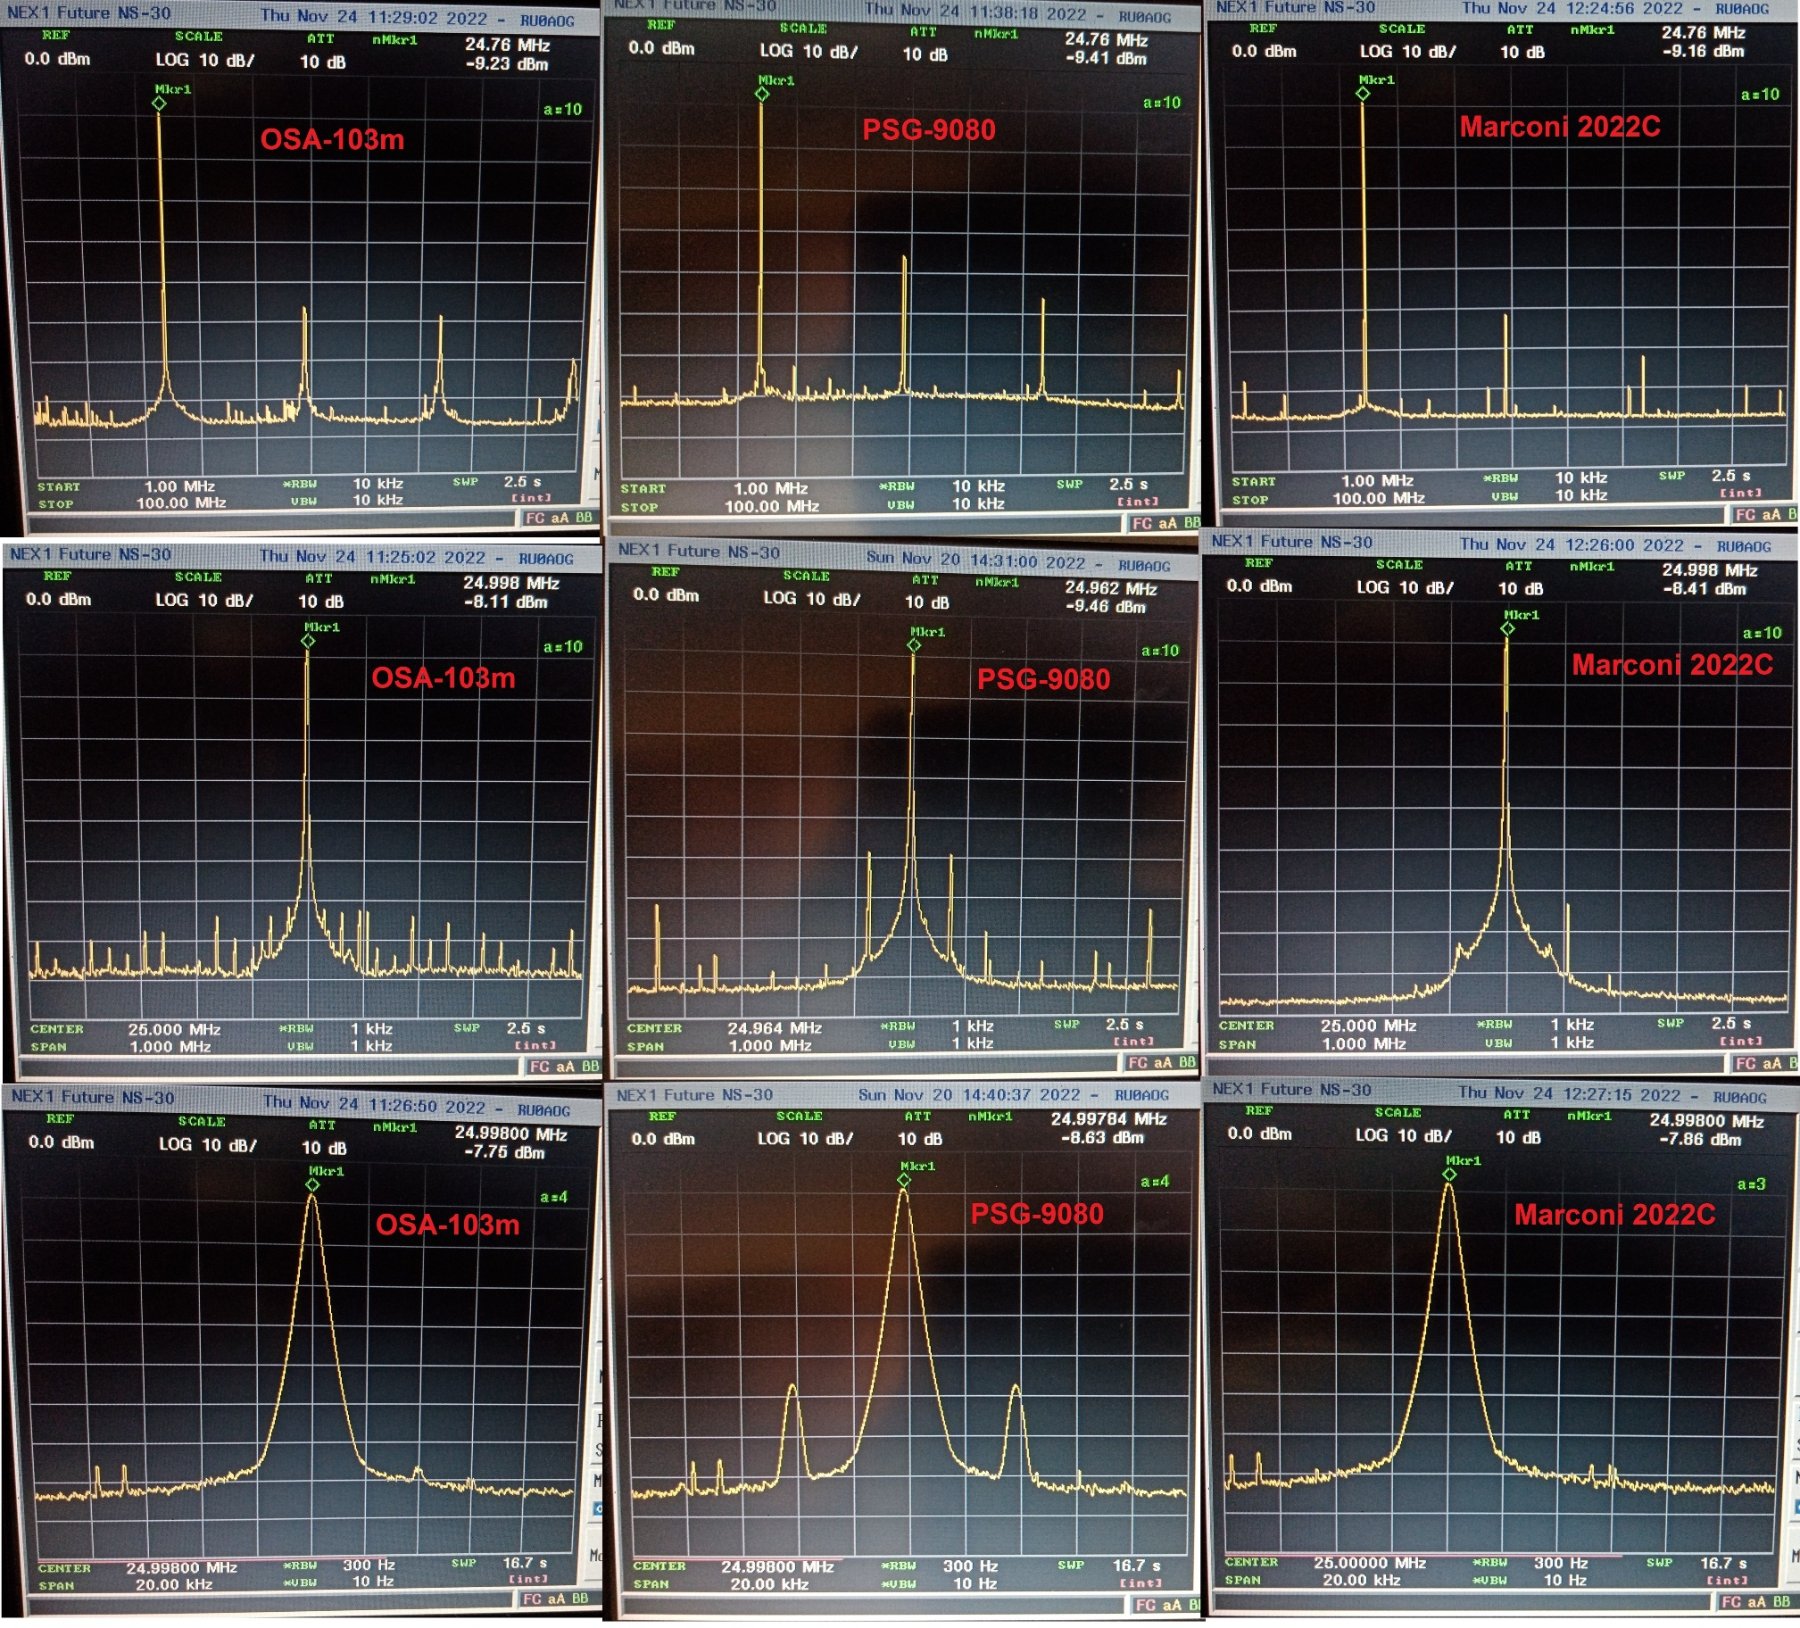Select the -9.23 dBm marker reading

tap(507, 64)
